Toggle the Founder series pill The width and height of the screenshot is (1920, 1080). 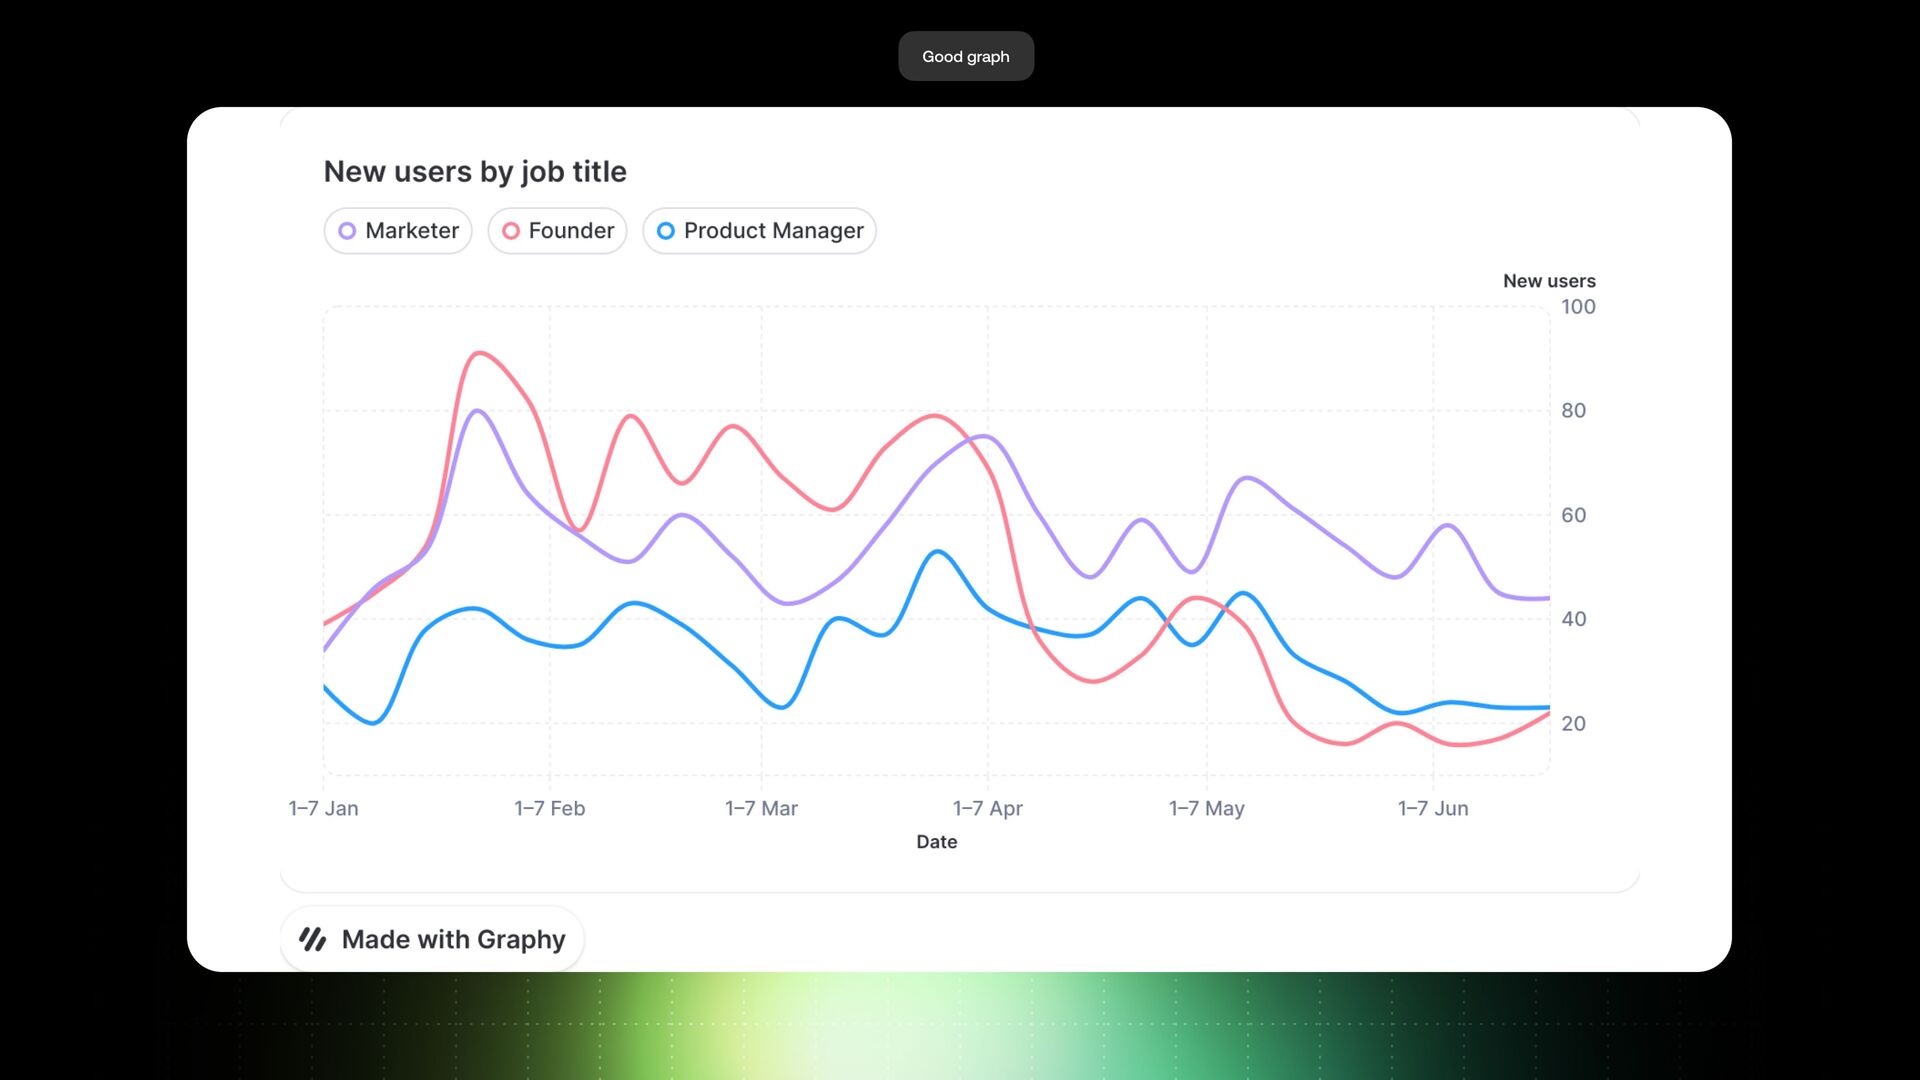tap(558, 231)
